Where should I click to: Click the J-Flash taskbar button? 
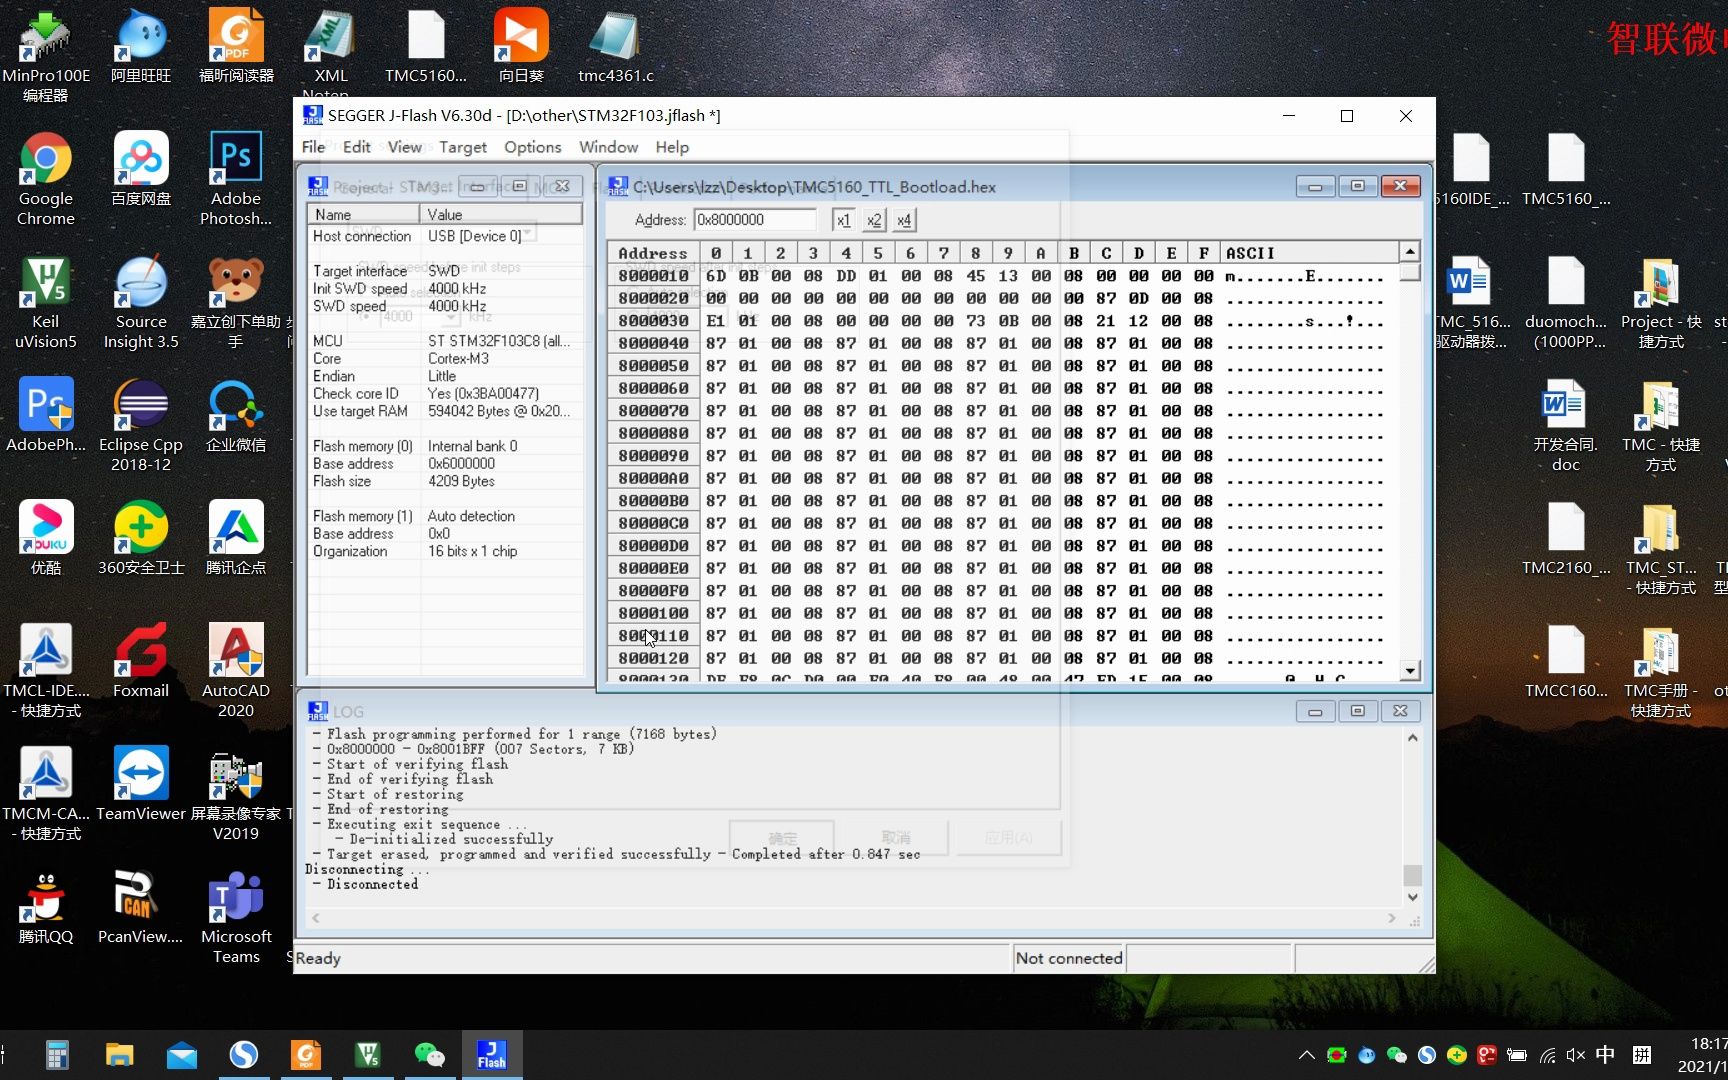491,1055
